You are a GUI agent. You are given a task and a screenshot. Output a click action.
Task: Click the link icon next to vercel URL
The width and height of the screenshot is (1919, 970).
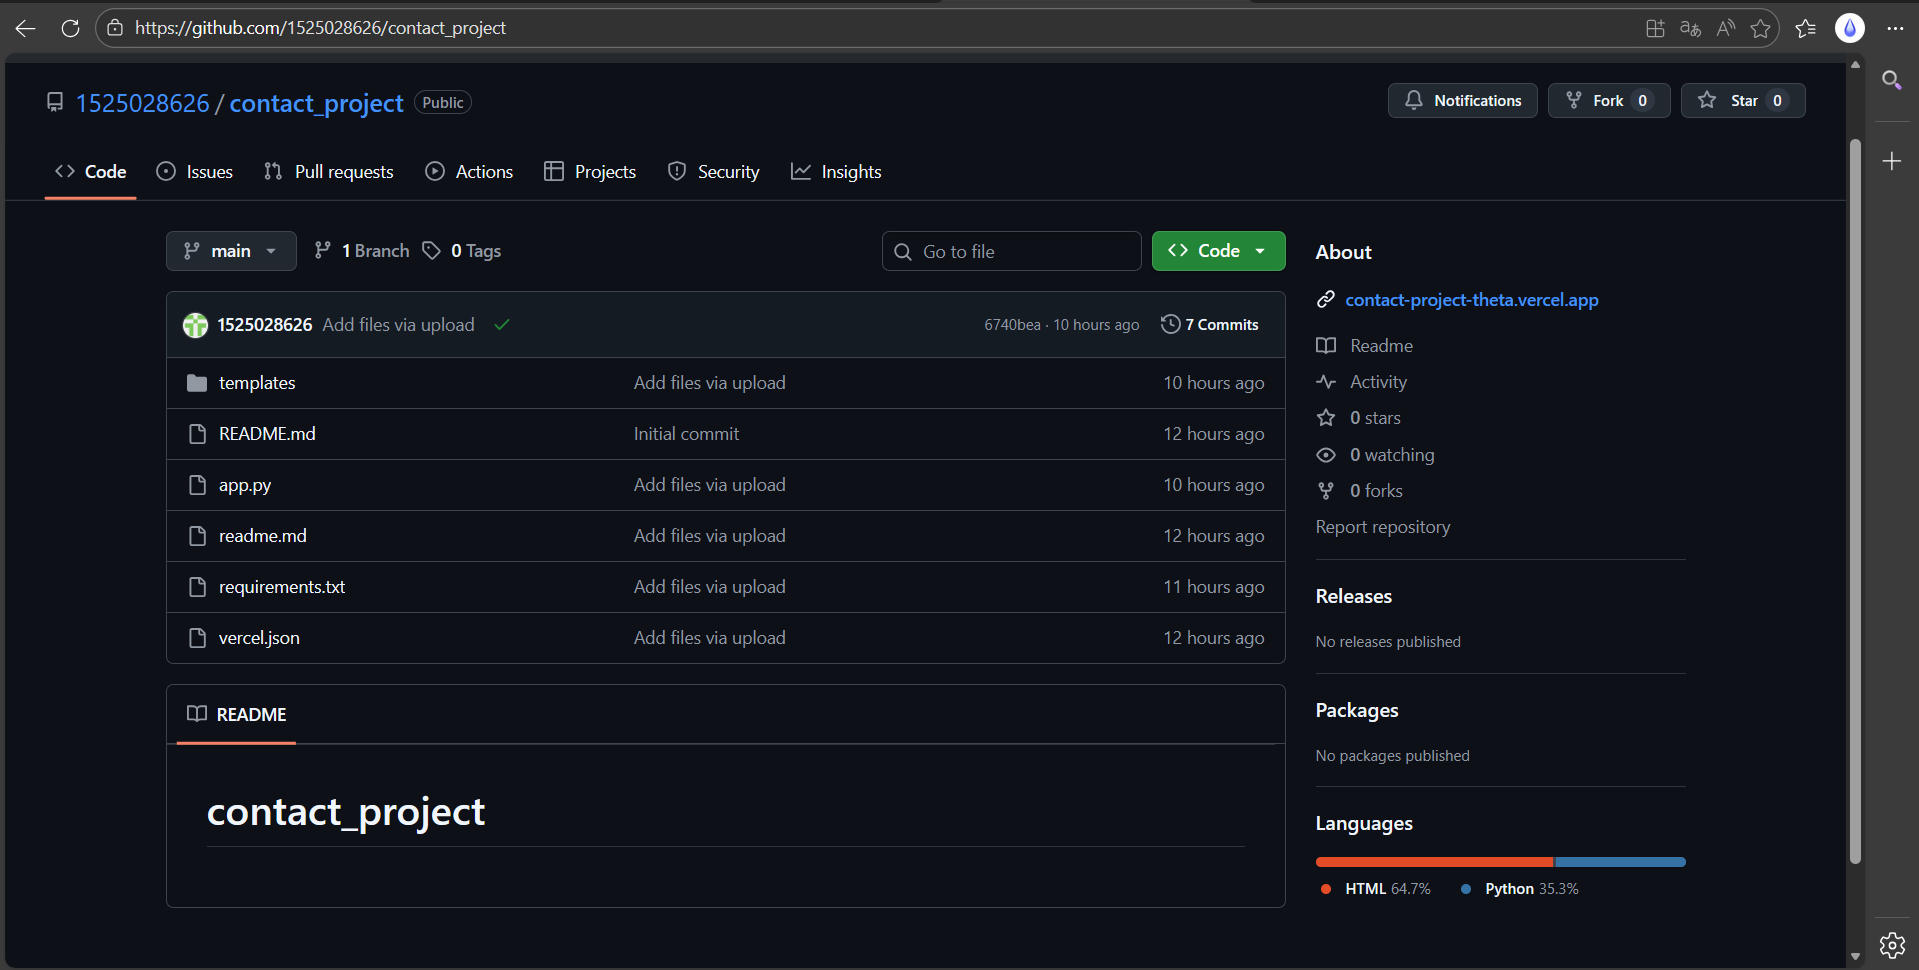pyautogui.click(x=1326, y=300)
